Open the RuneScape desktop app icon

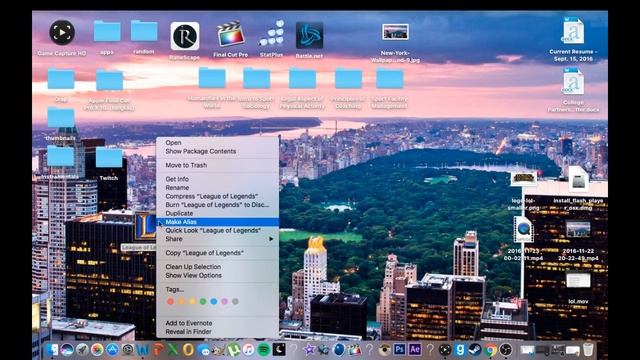click(185, 36)
